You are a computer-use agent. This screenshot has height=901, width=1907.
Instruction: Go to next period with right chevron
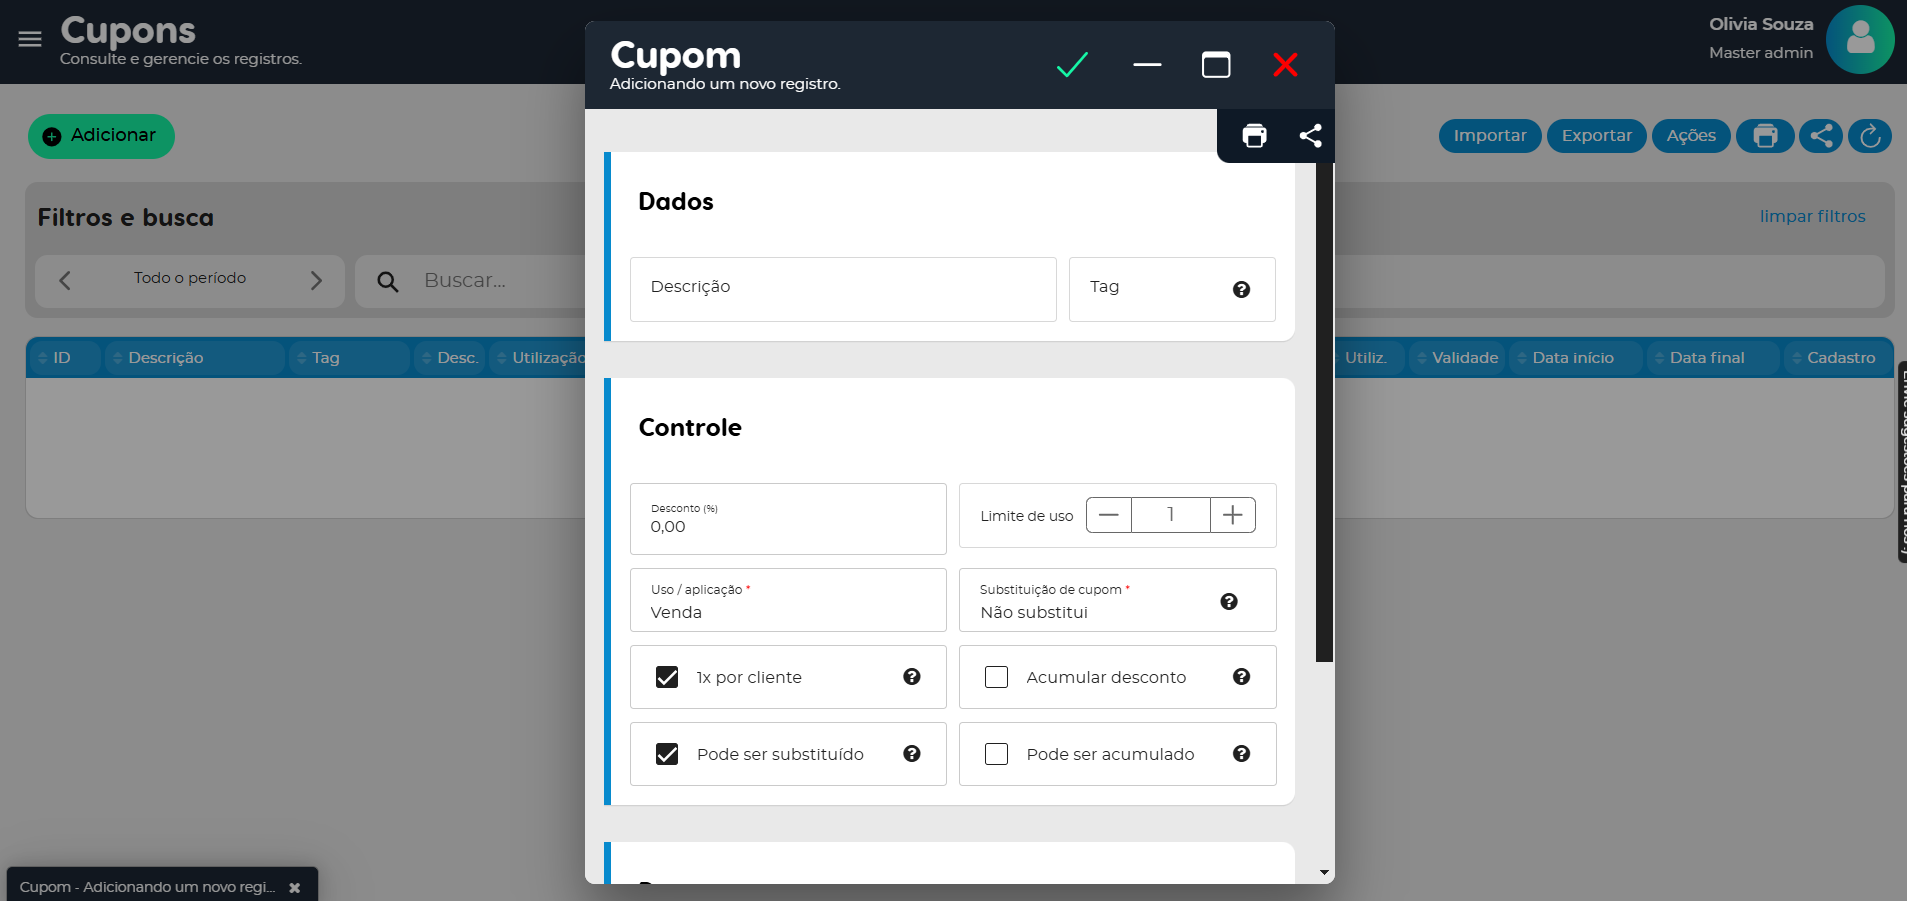point(316,281)
